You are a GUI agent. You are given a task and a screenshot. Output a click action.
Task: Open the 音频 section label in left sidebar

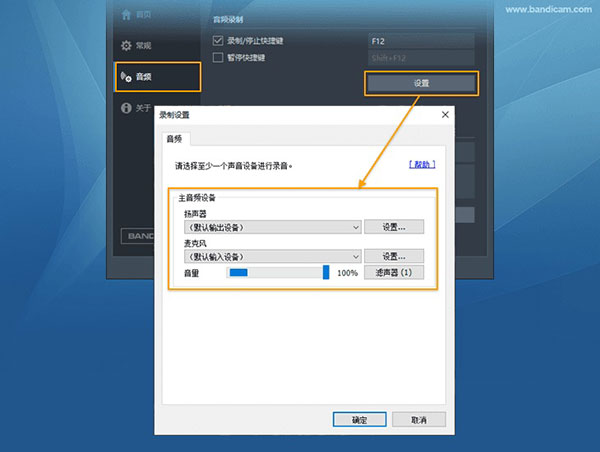pos(145,76)
